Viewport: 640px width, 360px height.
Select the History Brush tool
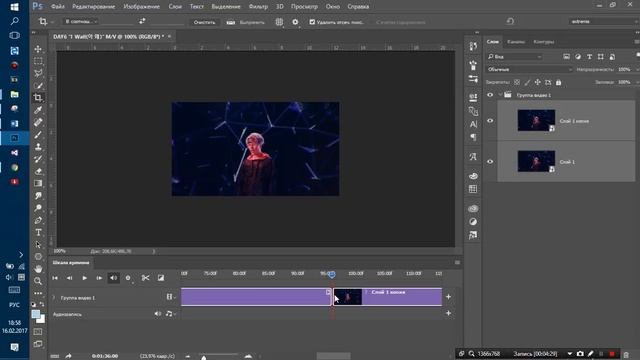(38, 159)
